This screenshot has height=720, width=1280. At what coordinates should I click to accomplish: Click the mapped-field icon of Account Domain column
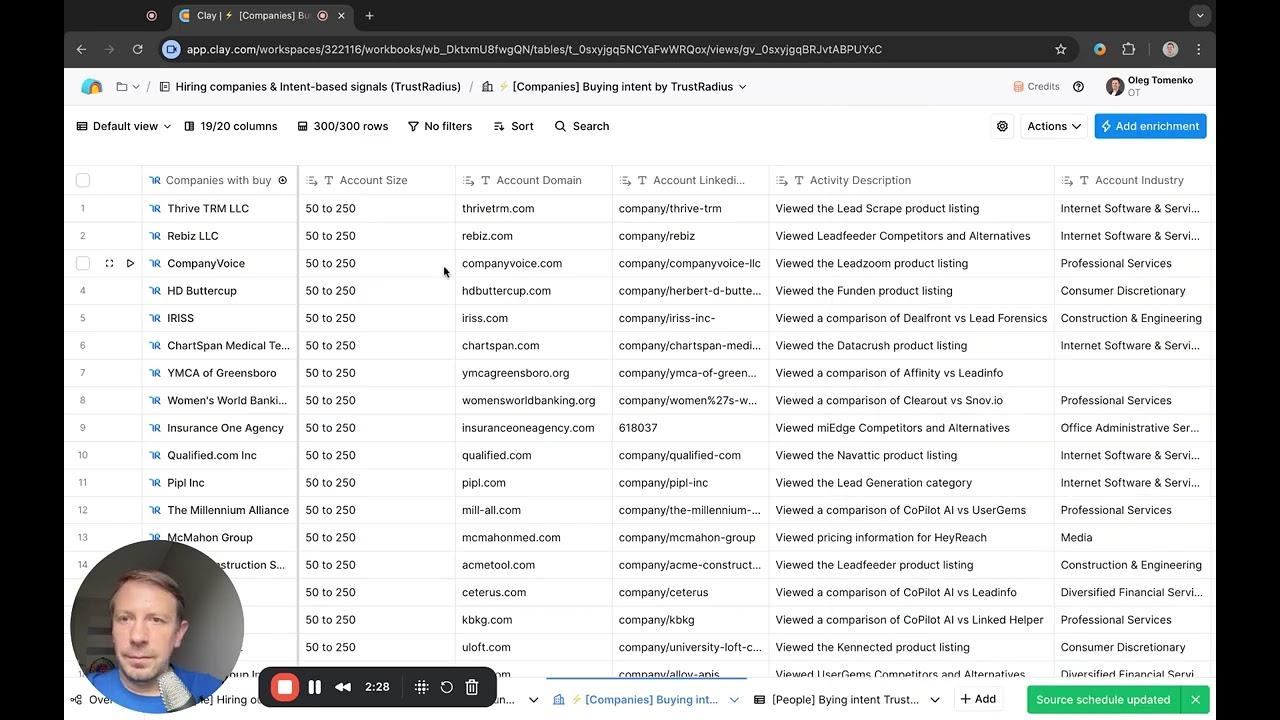click(x=468, y=181)
